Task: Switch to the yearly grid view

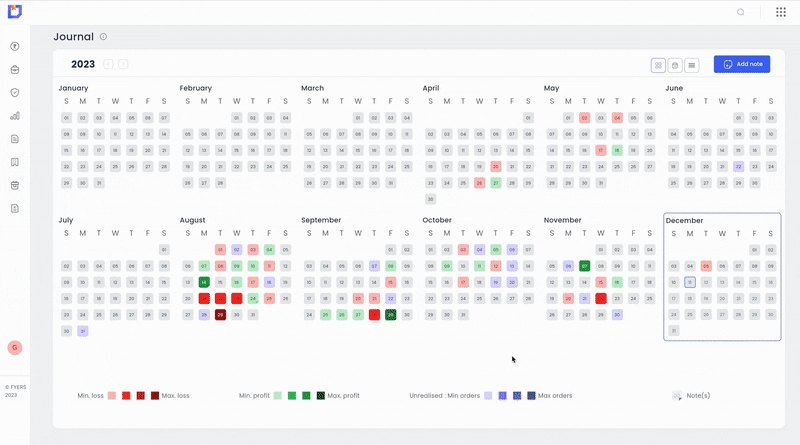Action: coord(658,65)
